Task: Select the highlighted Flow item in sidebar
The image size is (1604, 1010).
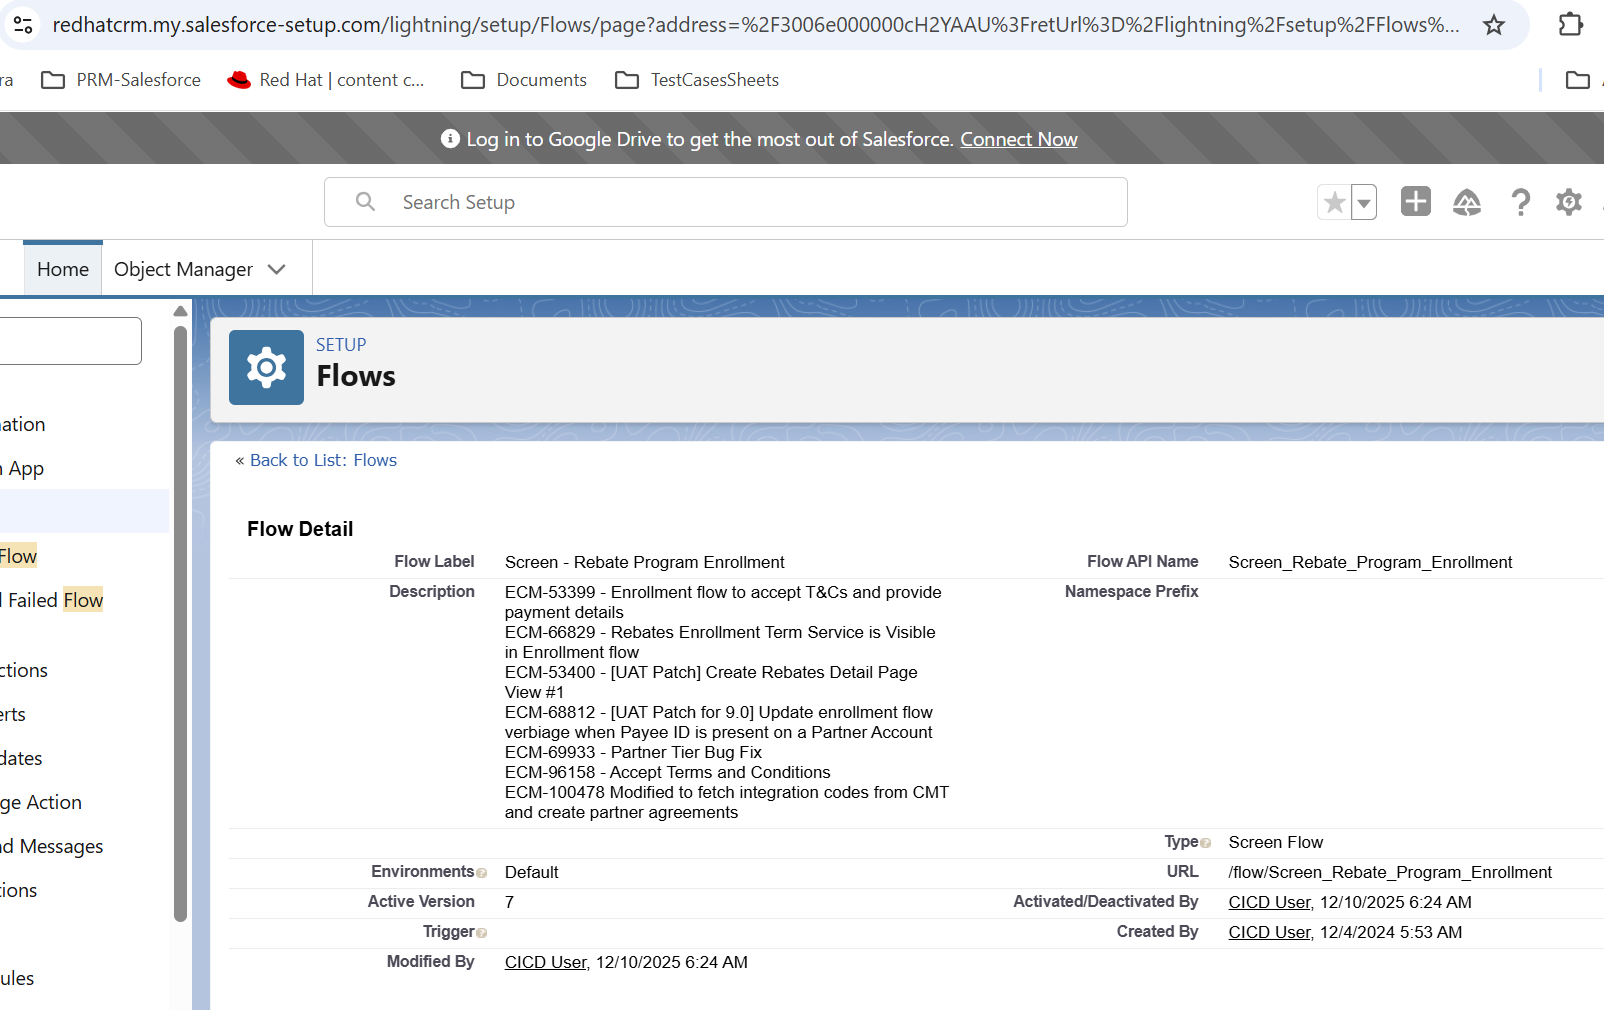Action: click(18, 556)
